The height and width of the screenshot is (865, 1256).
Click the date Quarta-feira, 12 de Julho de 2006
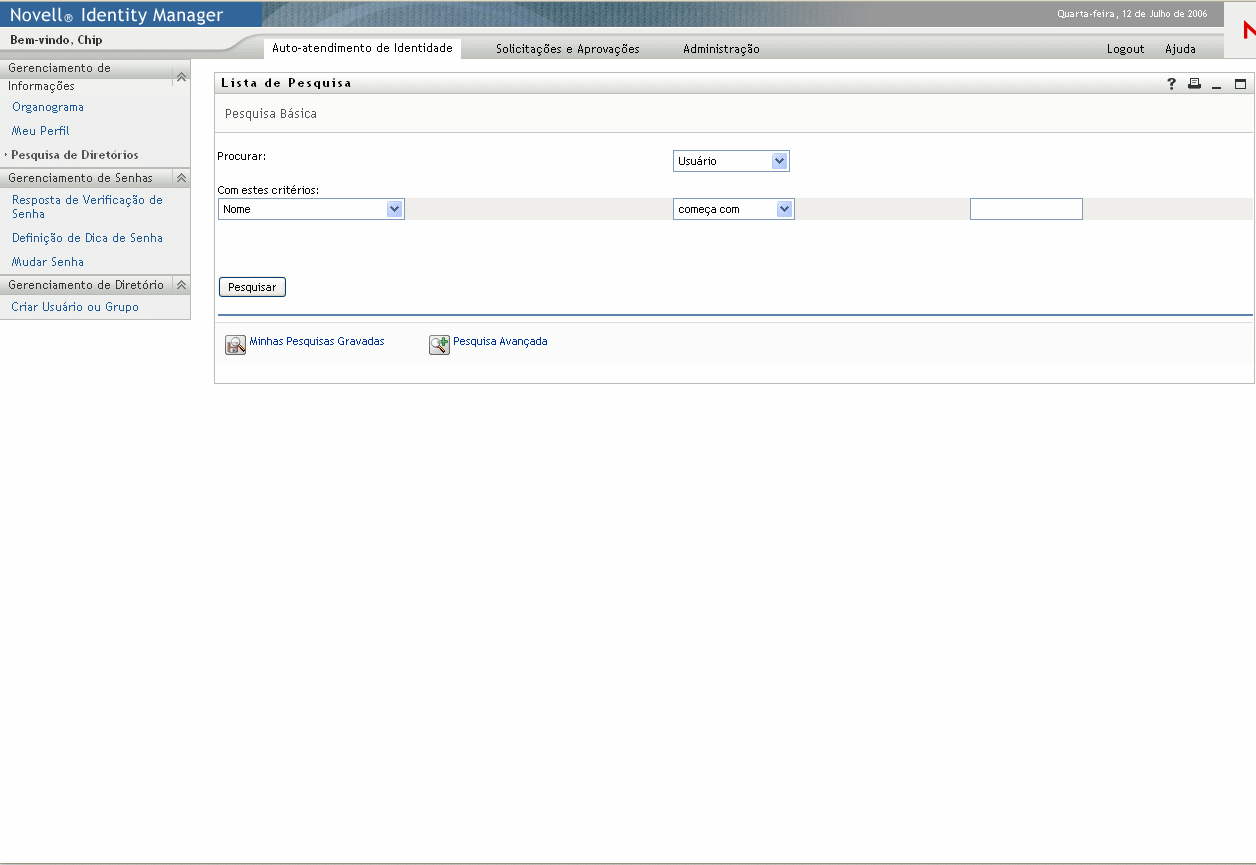[x=1132, y=14]
